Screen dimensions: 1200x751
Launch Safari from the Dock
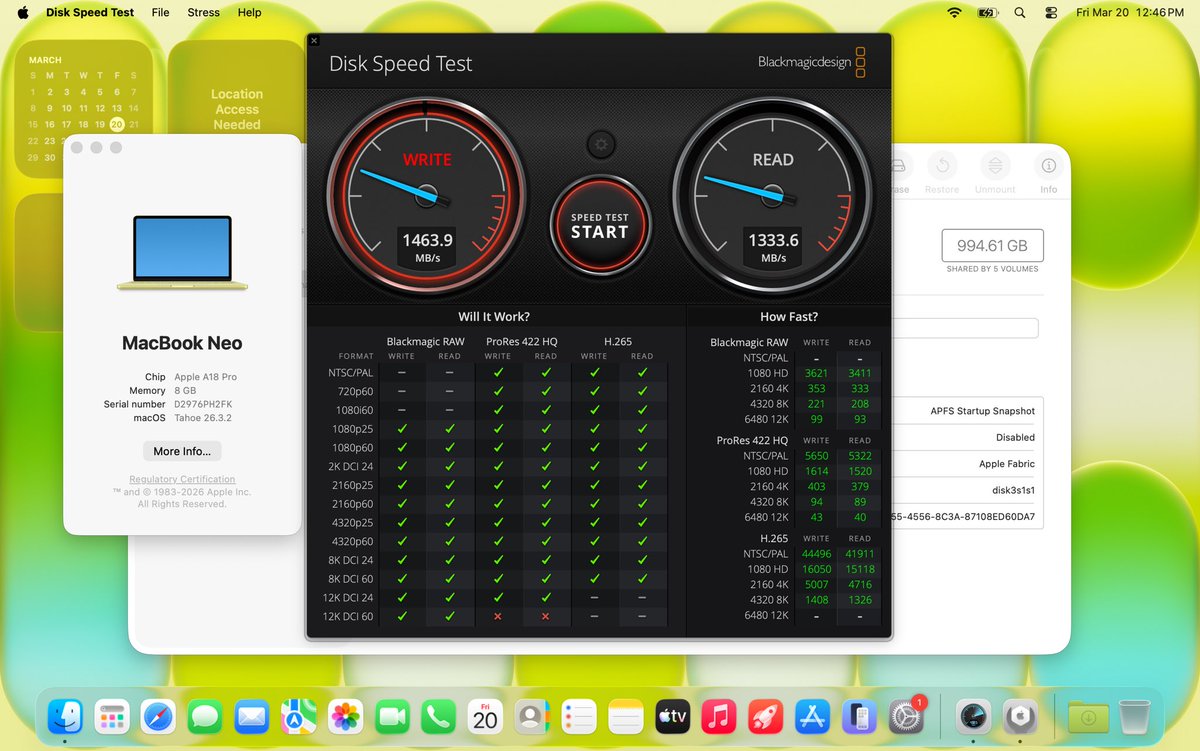(160, 717)
